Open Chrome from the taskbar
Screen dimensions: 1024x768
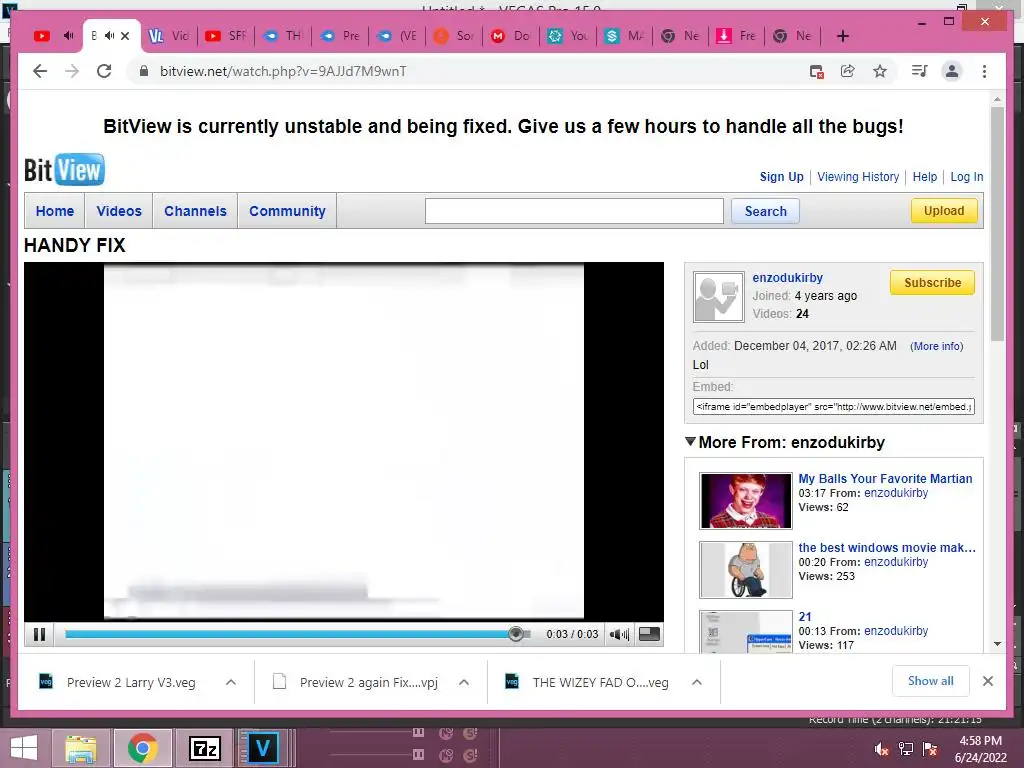142,748
